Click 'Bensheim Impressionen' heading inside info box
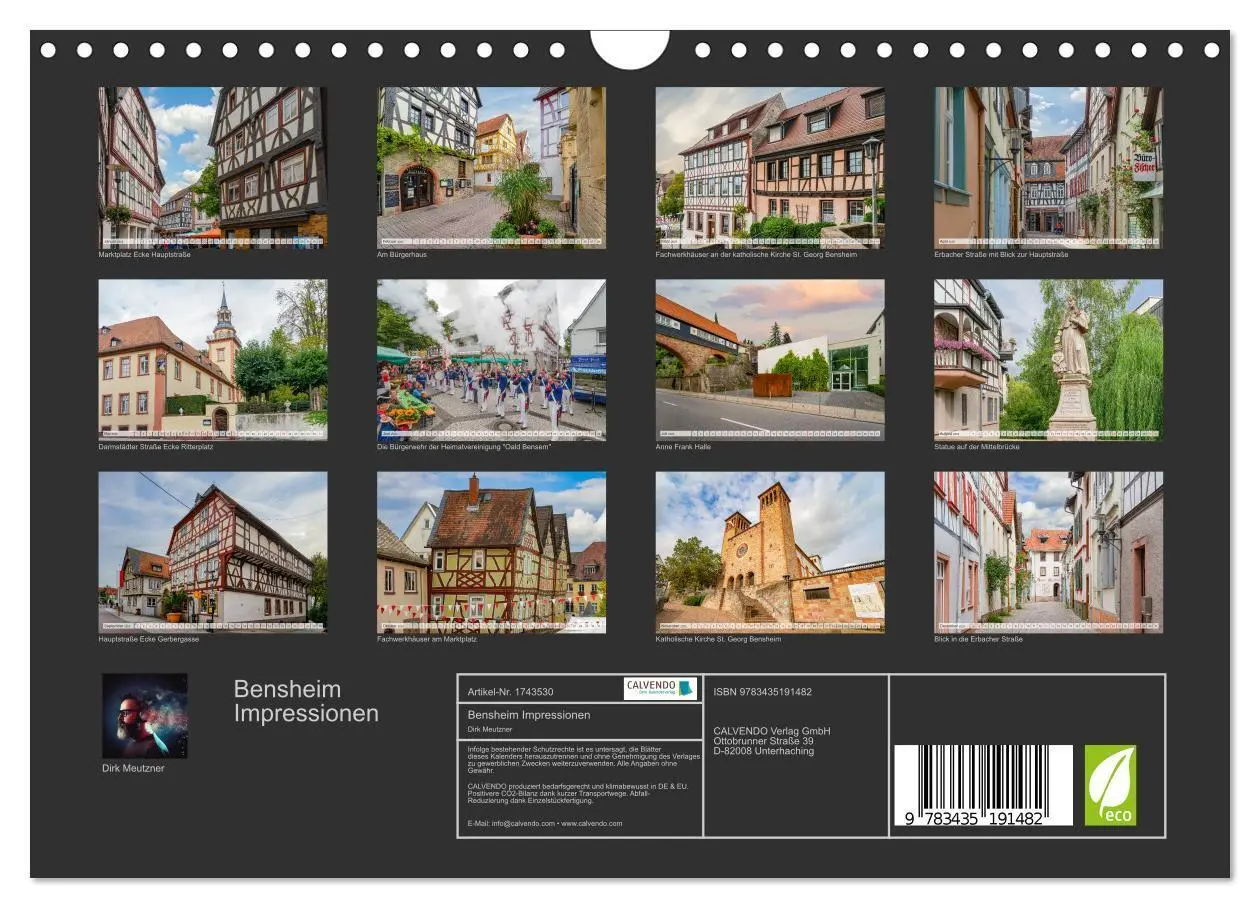The height and width of the screenshot is (908, 1260). (529, 715)
